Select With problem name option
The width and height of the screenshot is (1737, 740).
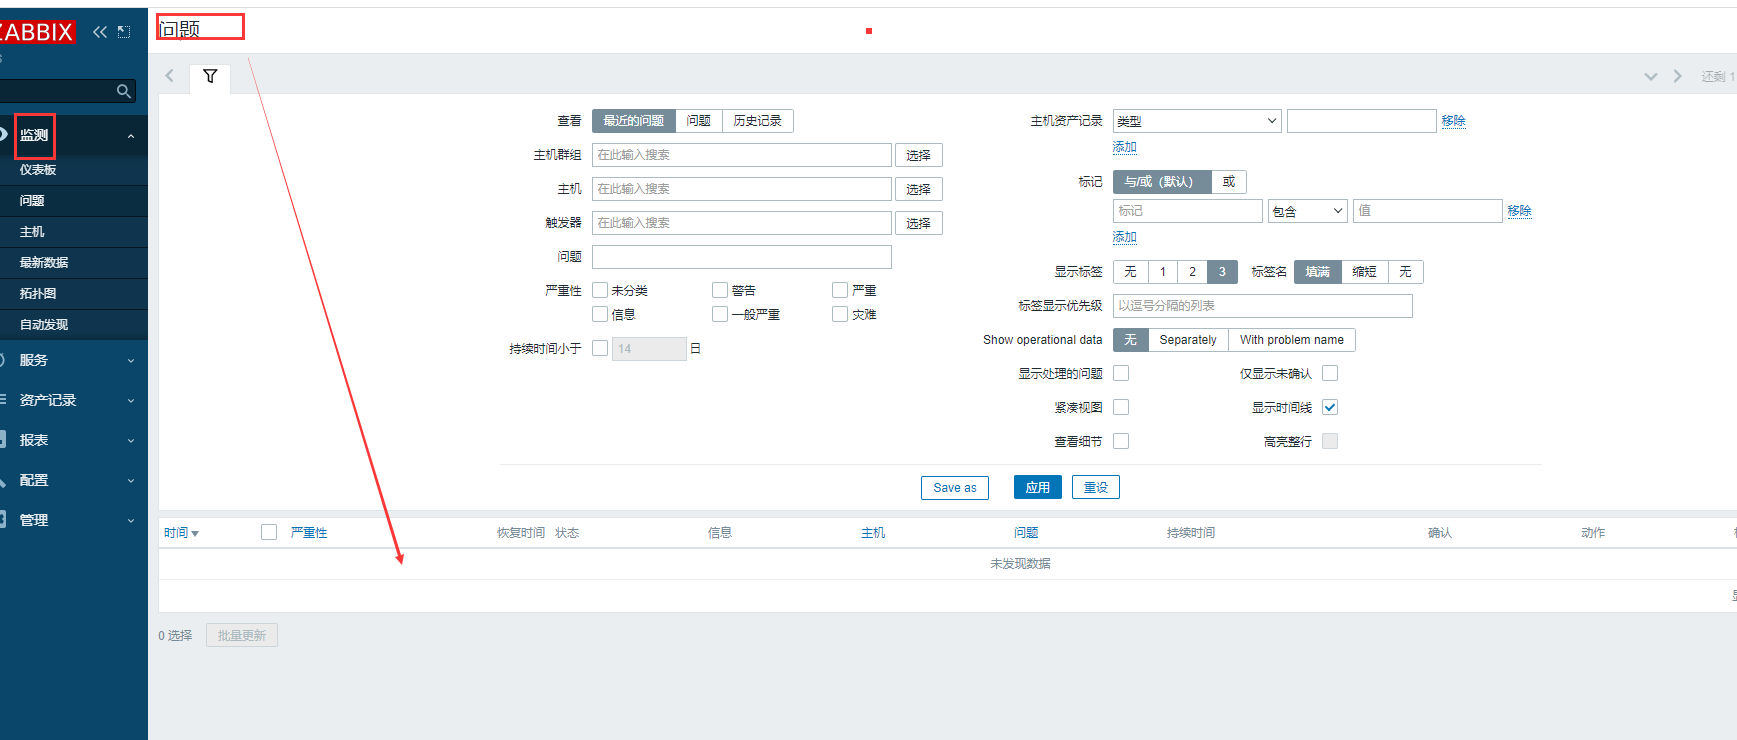pos(1292,340)
